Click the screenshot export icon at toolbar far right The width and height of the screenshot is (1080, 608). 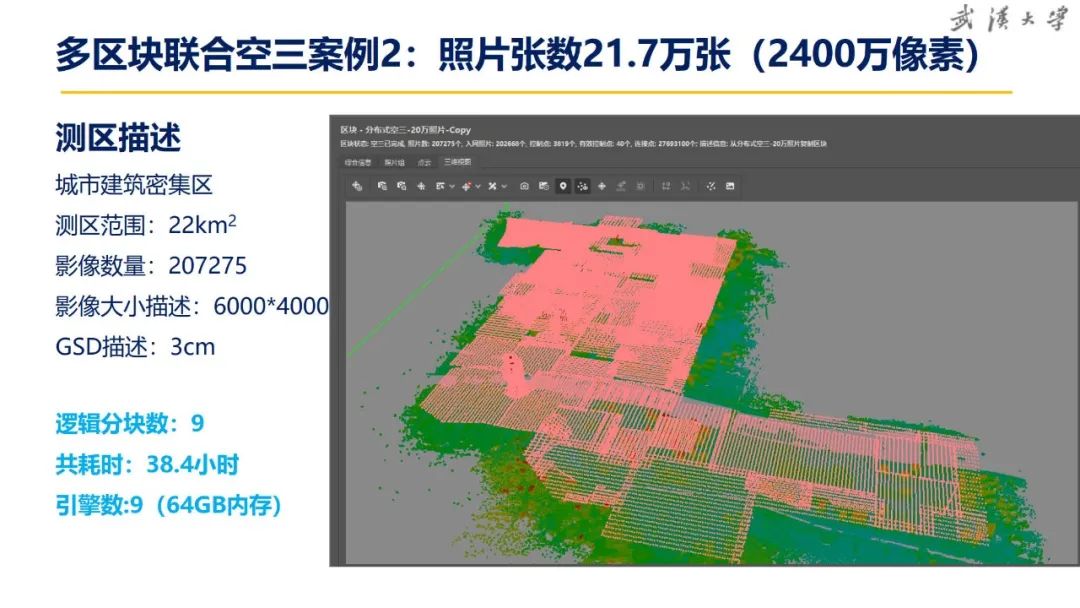pyautogui.click(x=729, y=186)
